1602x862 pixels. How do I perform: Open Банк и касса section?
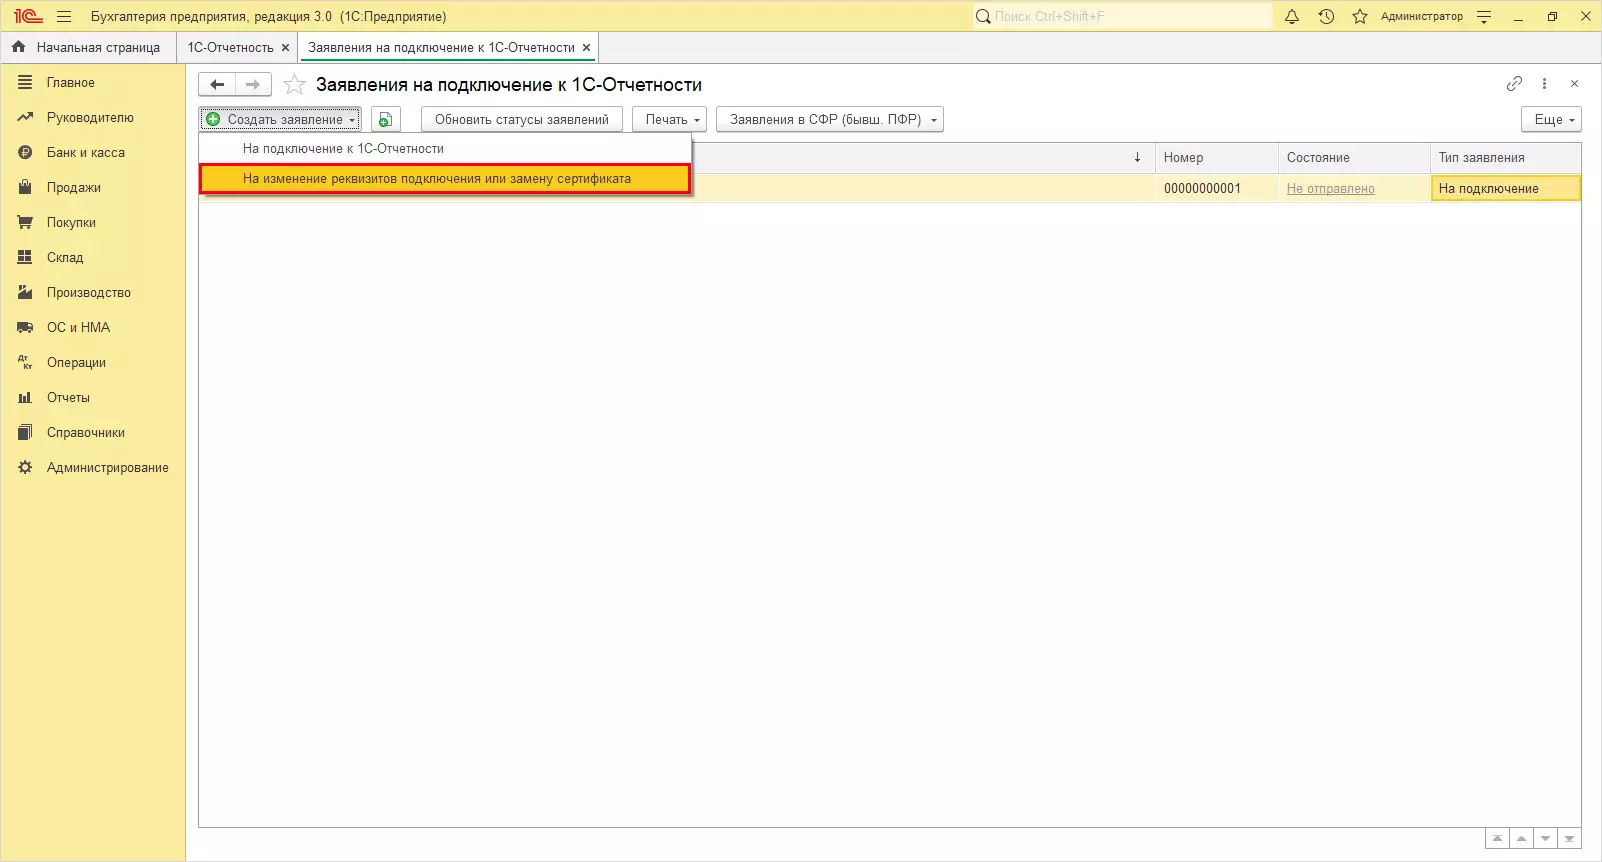(x=92, y=153)
